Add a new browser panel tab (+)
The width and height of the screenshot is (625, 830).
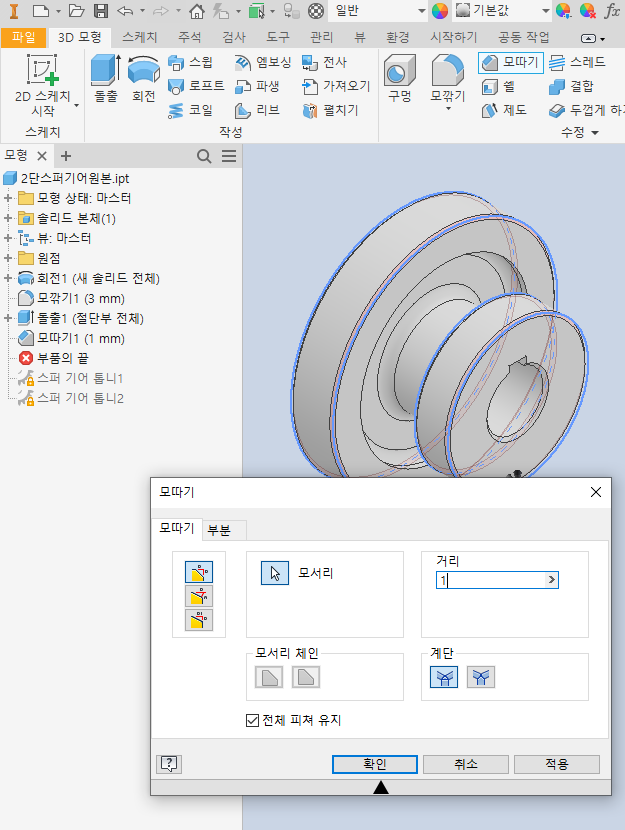66,156
